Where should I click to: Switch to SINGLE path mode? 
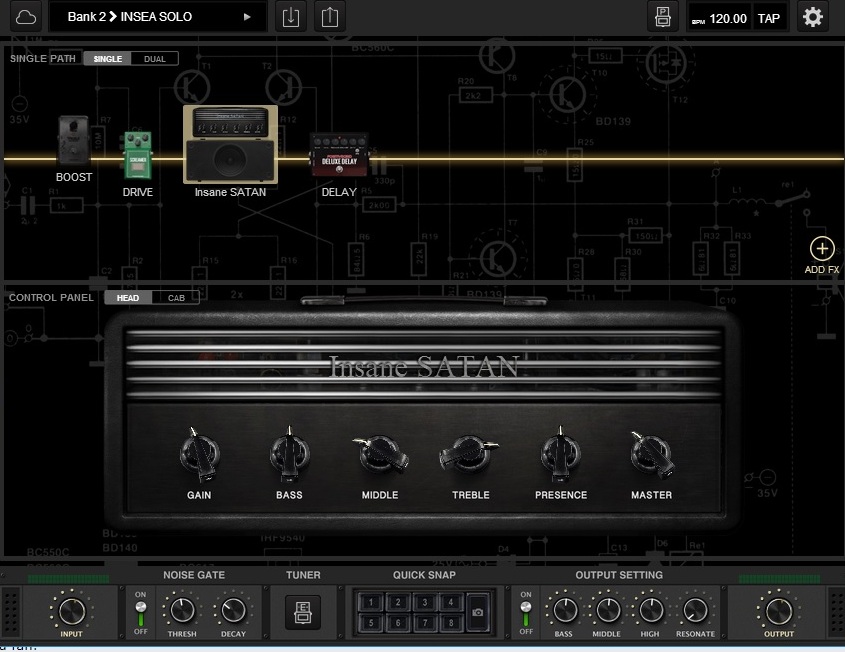click(x=108, y=59)
